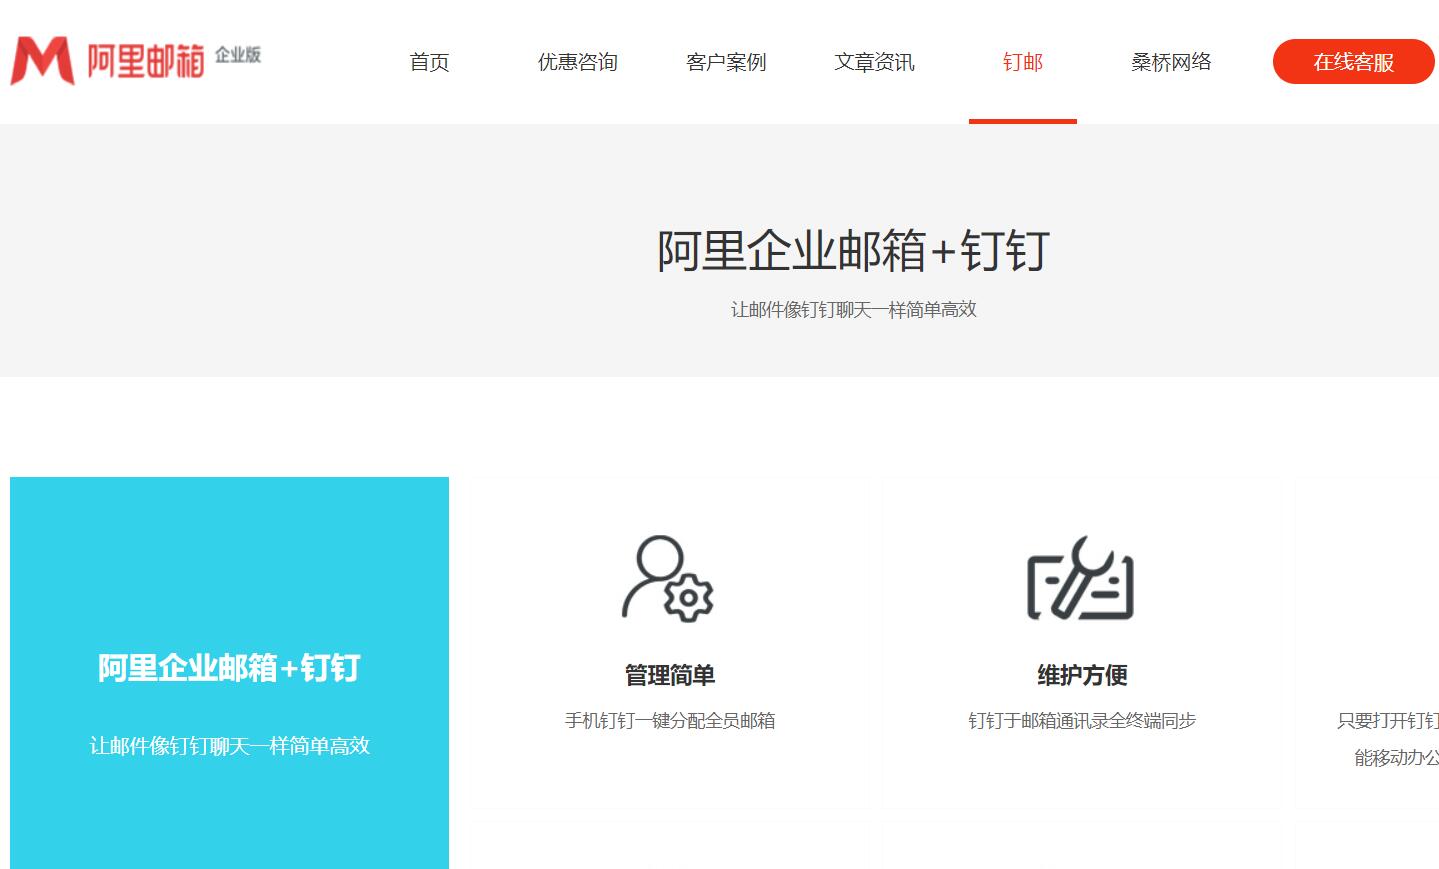Open the 桑桥网络 navigation link
The image size is (1439, 869).
[x=1171, y=62]
